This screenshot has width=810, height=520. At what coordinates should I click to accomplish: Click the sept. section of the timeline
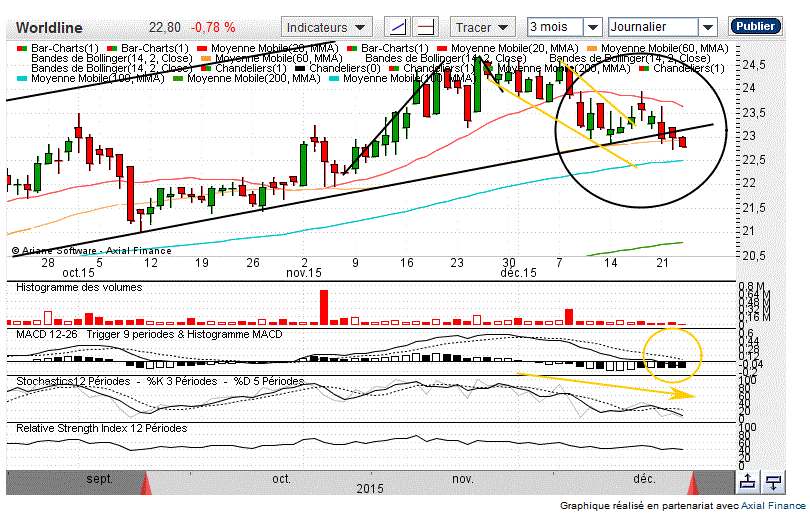pyautogui.click(x=99, y=479)
